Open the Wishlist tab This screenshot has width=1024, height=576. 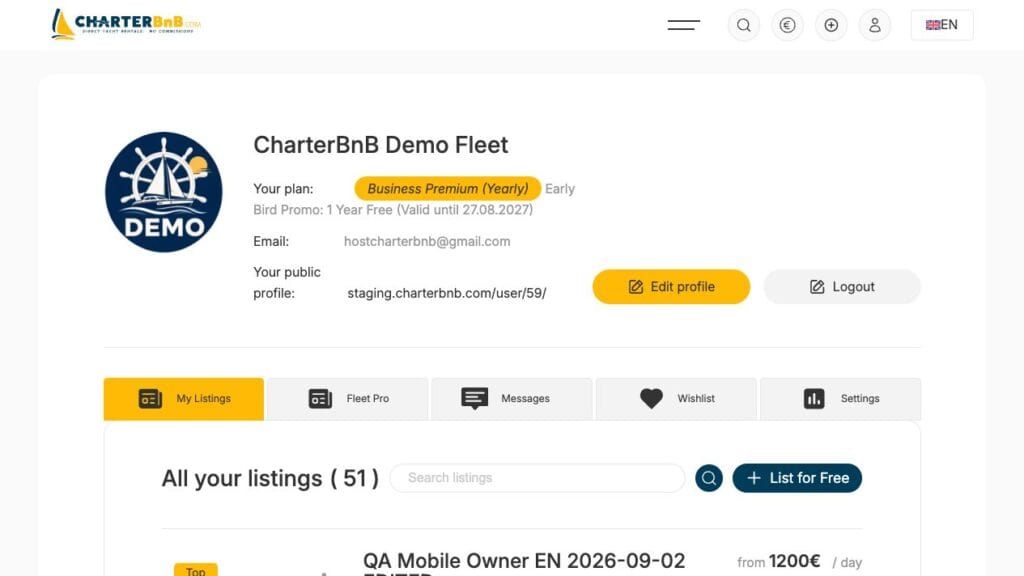[677, 398]
